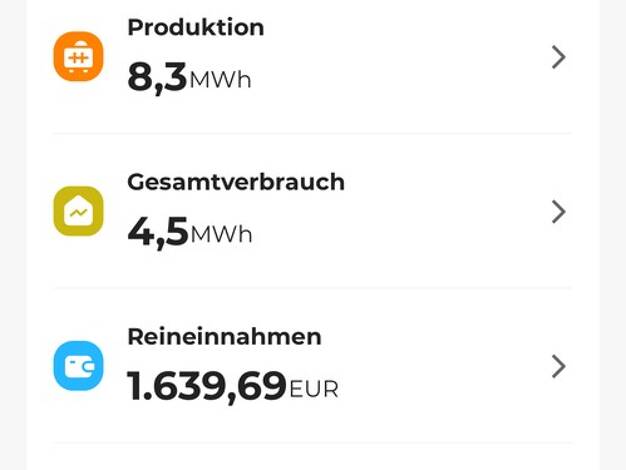This screenshot has height=470, width=626.
Task: Click the 4,5 consumption value
Action: [x=157, y=232]
